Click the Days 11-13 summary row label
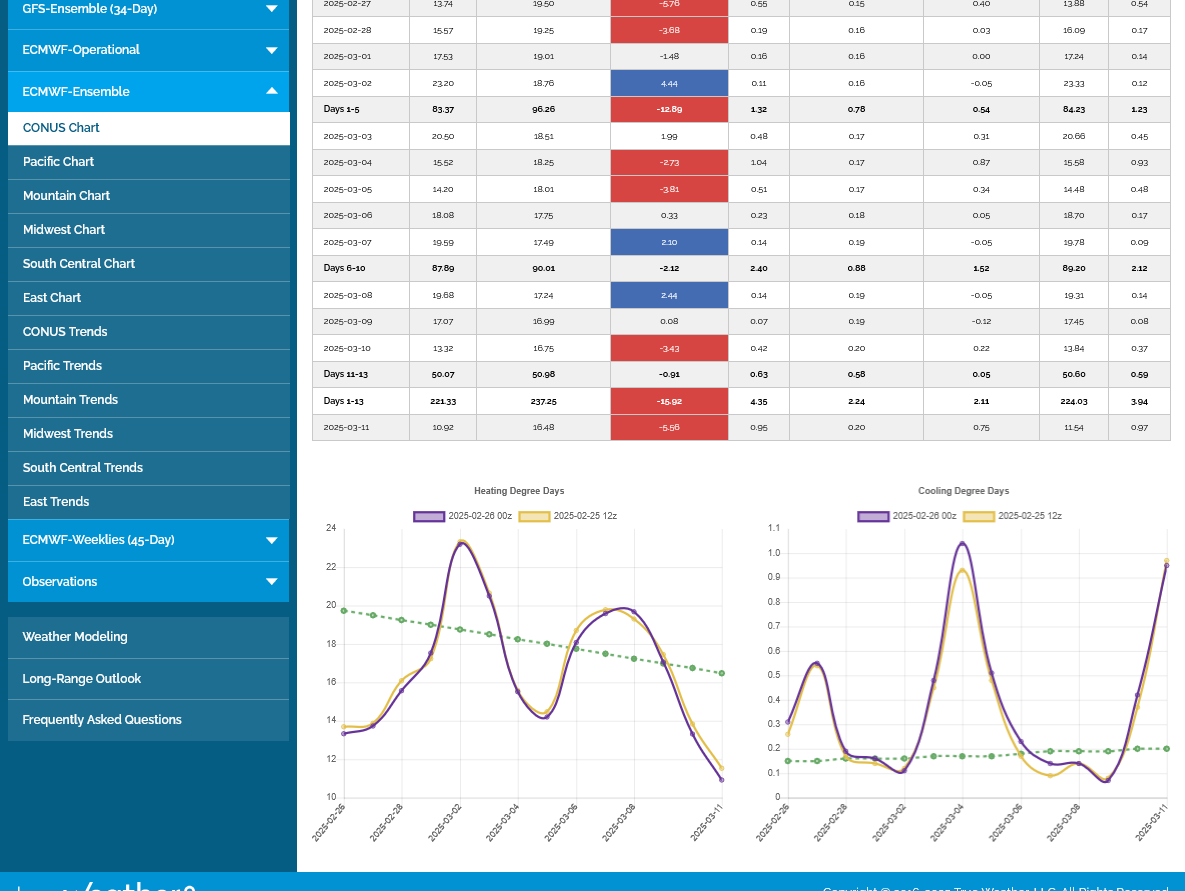The width and height of the screenshot is (1185, 891). [345, 374]
